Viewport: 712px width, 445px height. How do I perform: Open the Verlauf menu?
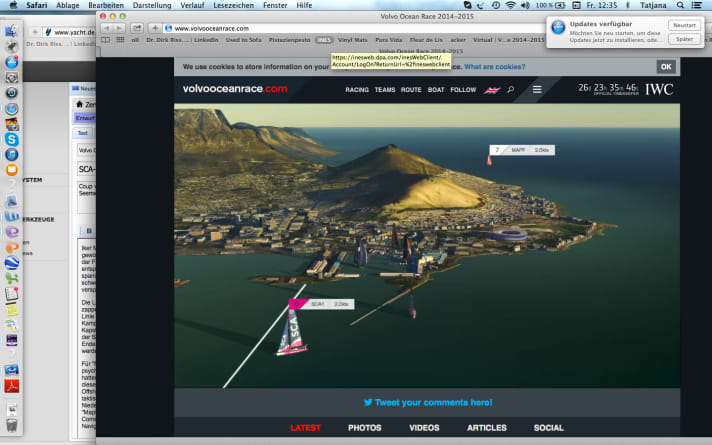coord(192,5)
